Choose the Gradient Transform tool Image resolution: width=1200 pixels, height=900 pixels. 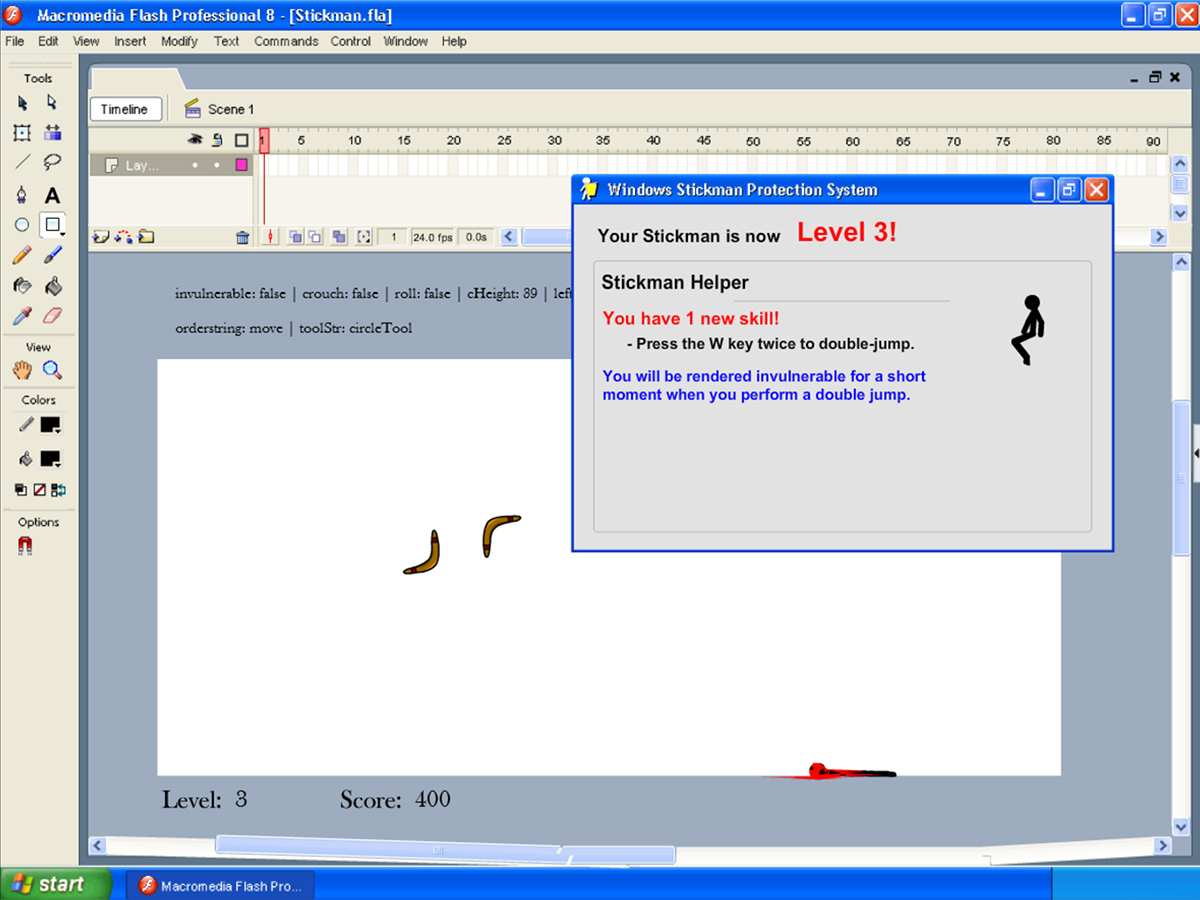click(x=53, y=132)
